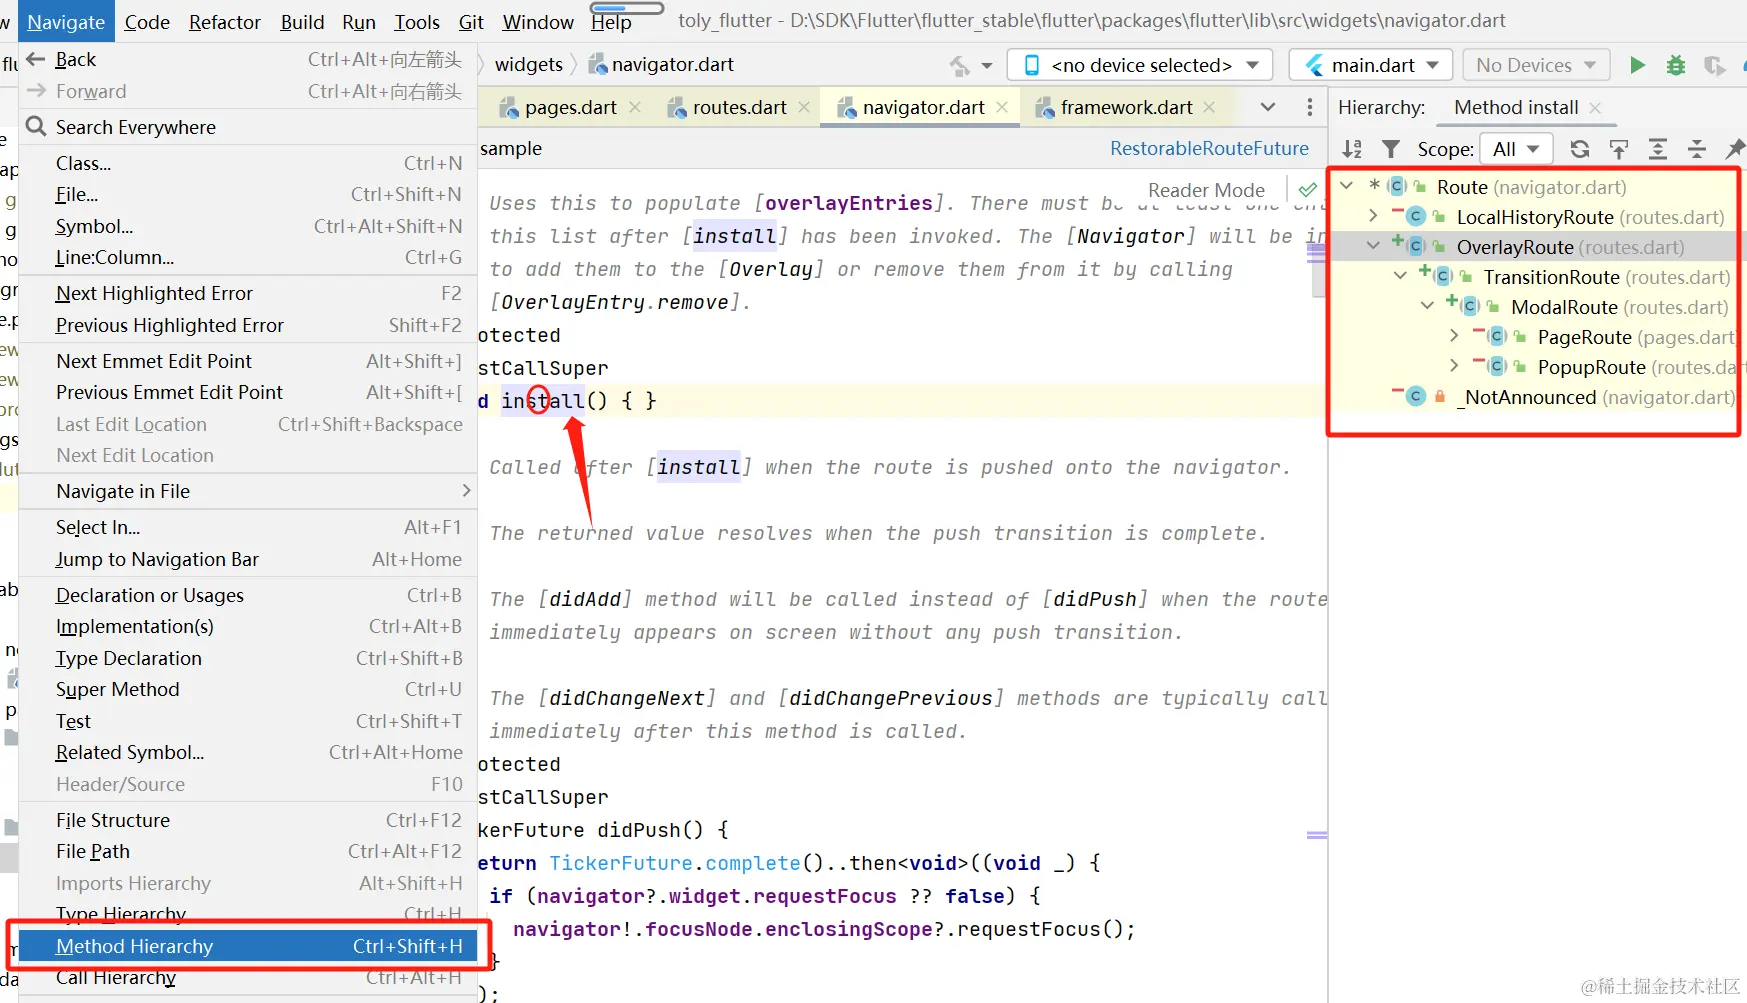Click the Search Everywhere magnifier icon
Viewport: 1747px width, 1003px height.
click(x=36, y=126)
